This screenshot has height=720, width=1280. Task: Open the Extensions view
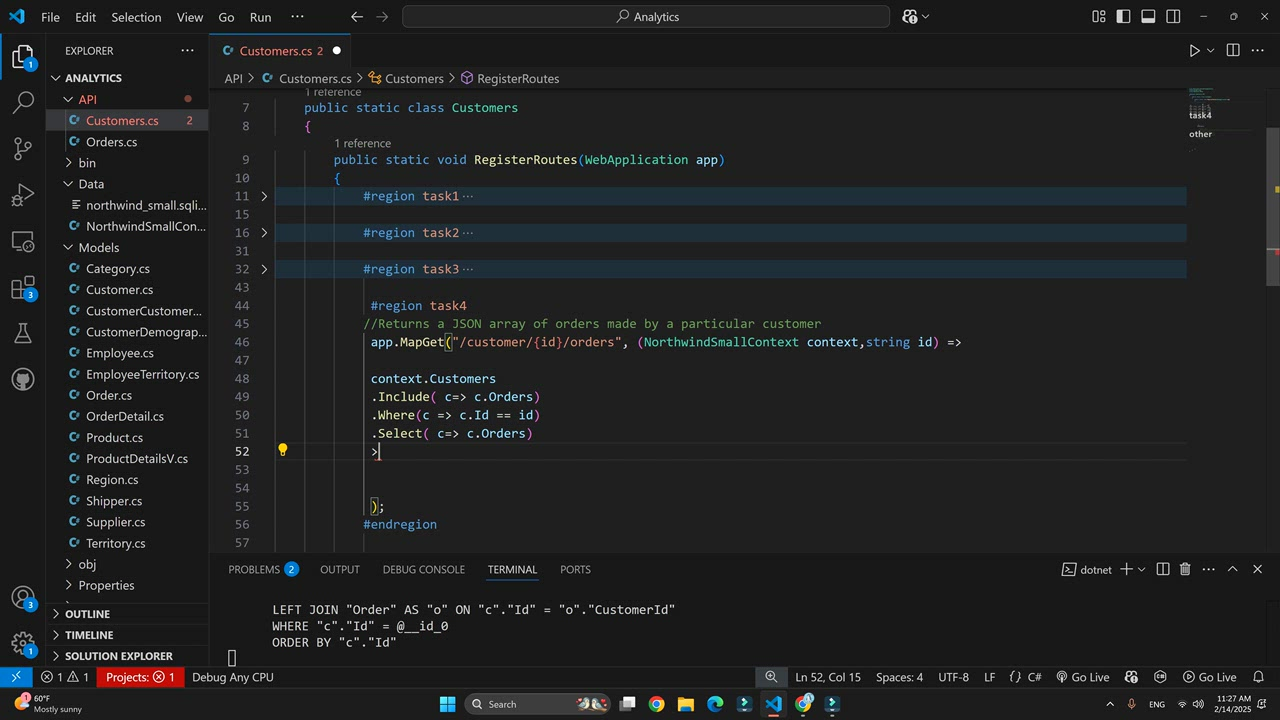[x=22, y=289]
